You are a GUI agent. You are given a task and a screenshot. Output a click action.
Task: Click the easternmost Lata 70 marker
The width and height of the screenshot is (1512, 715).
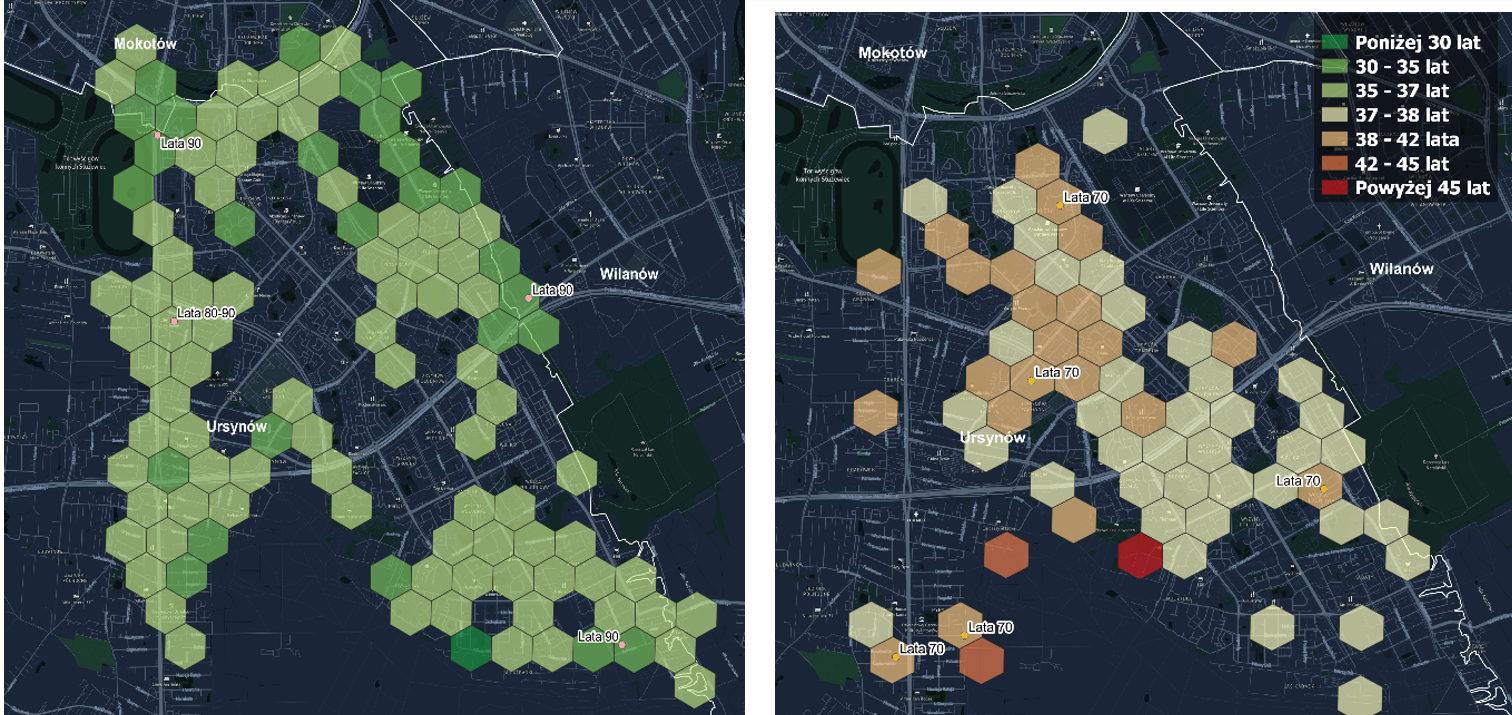pos(1323,490)
